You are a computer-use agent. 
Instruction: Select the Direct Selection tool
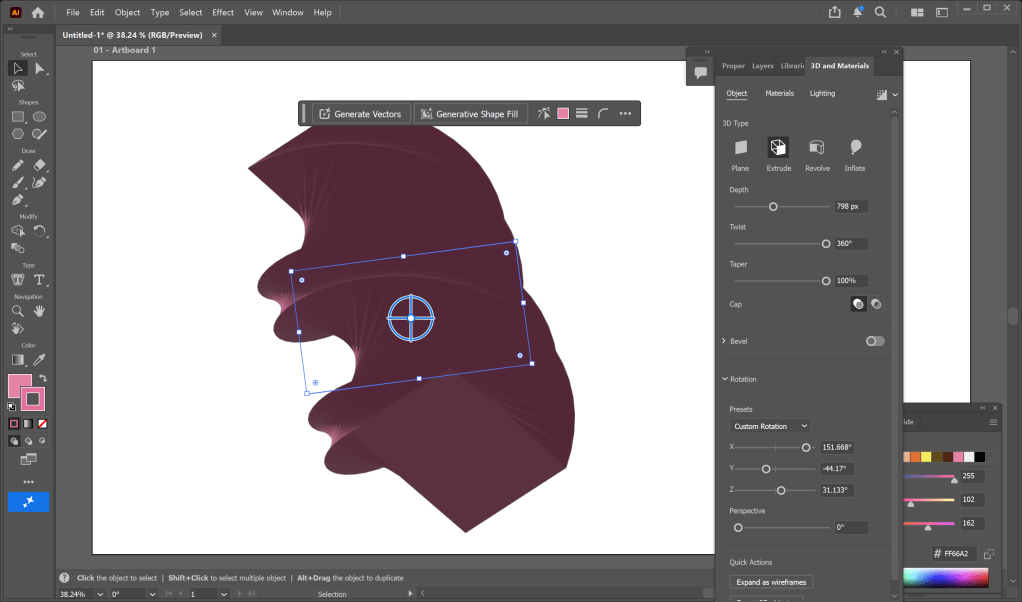tap(40, 68)
